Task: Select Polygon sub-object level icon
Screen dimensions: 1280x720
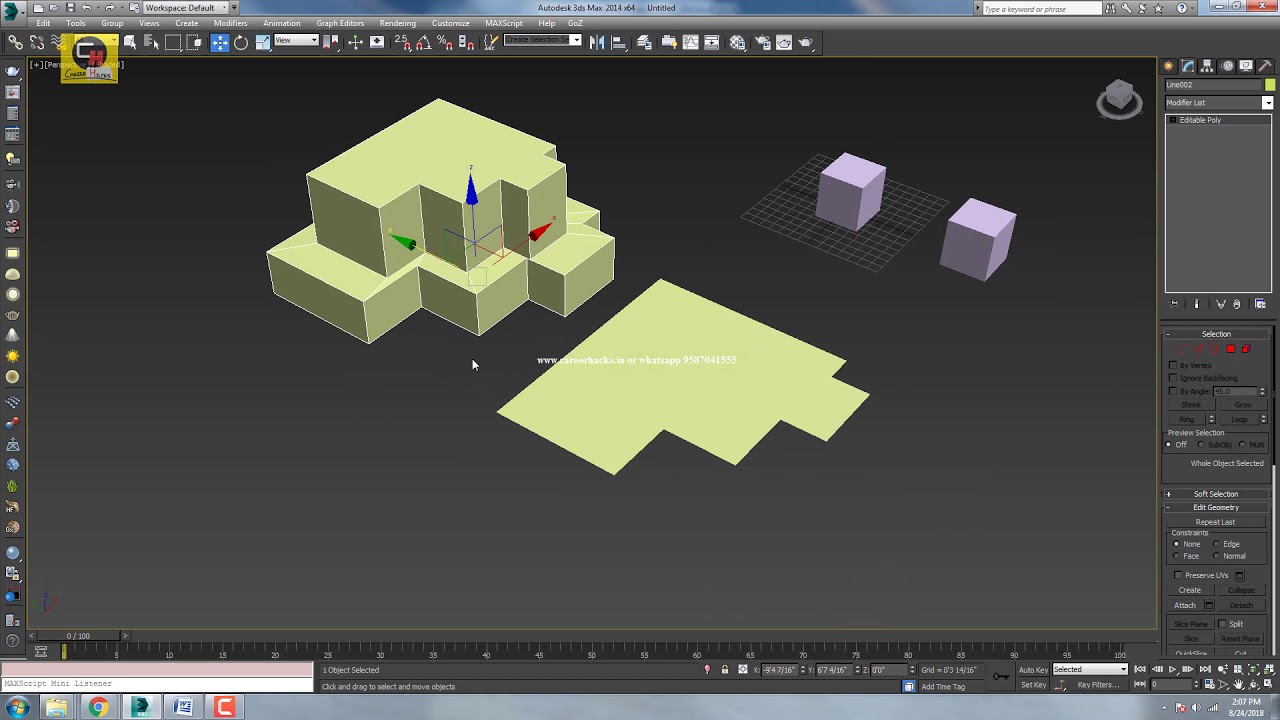Action: click(x=1230, y=349)
